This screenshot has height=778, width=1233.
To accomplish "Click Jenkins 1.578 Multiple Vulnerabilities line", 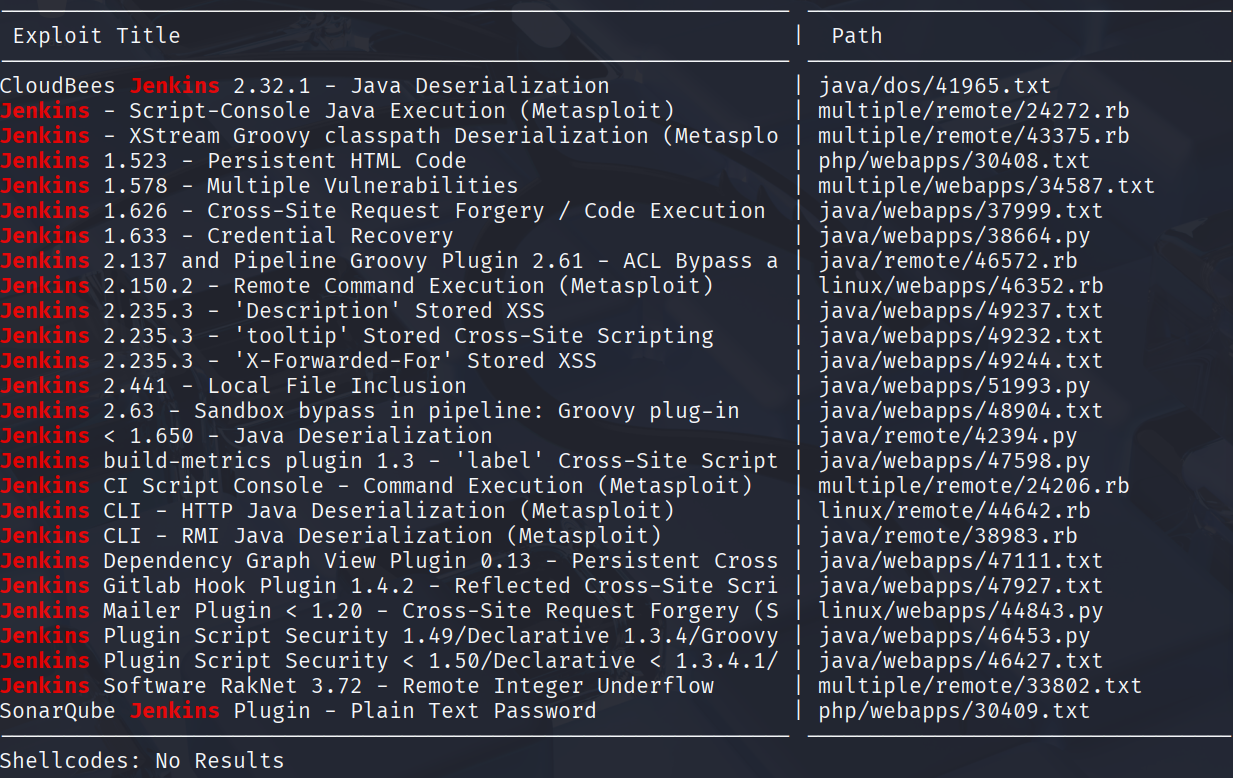I will (259, 186).
